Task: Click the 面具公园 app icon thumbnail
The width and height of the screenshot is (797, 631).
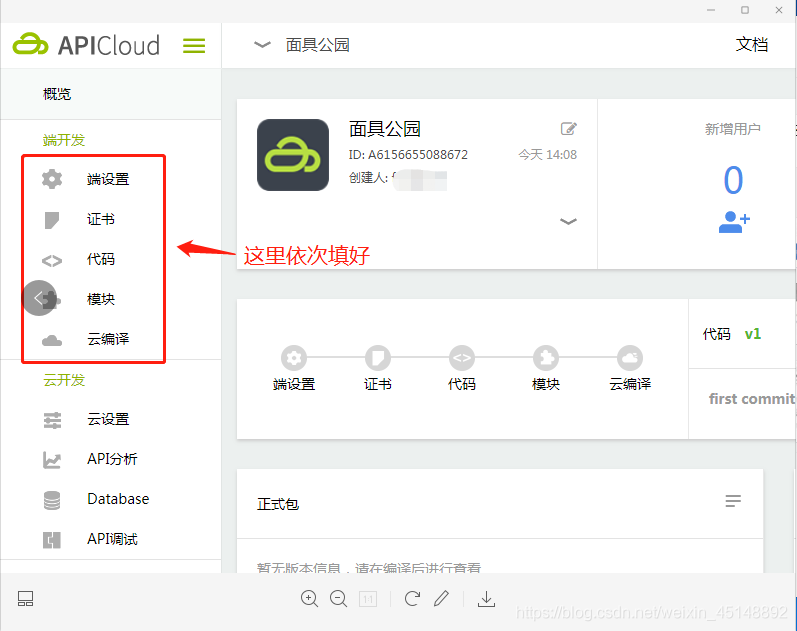Action: (x=293, y=155)
